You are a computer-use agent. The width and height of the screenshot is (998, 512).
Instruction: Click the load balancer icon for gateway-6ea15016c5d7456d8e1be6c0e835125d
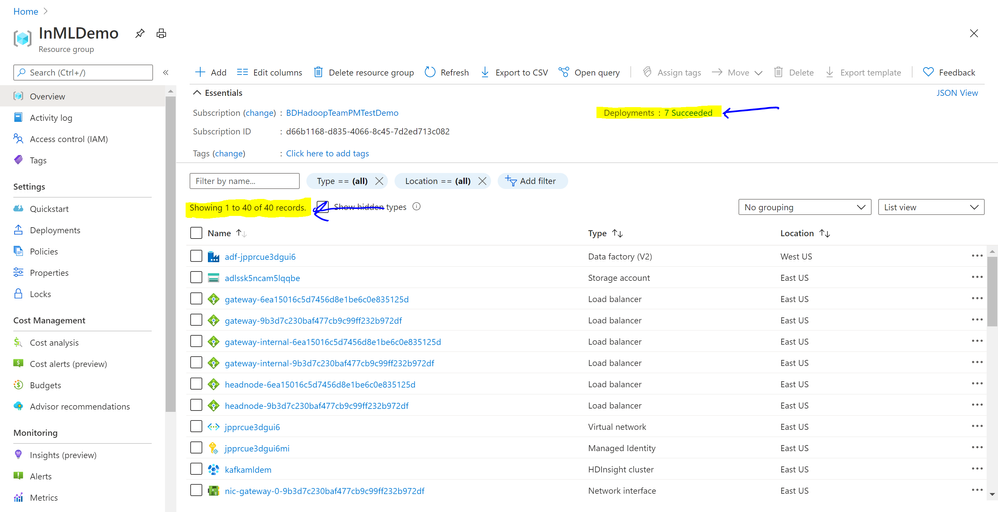point(214,299)
